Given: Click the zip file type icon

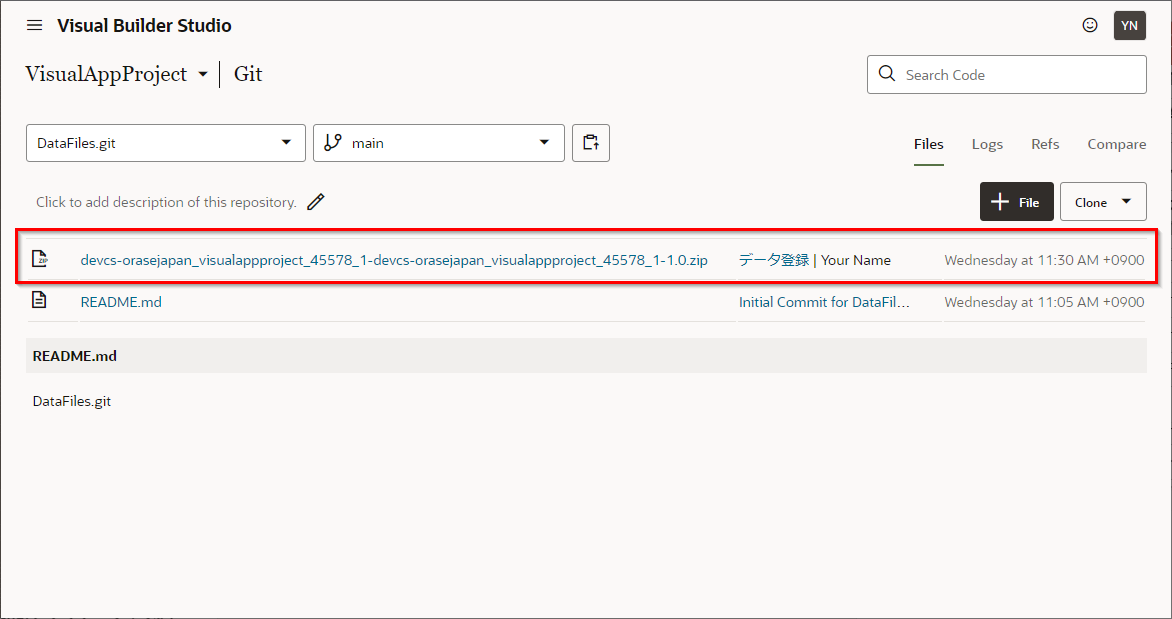Looking at the screenshot, I should (41, 260).
